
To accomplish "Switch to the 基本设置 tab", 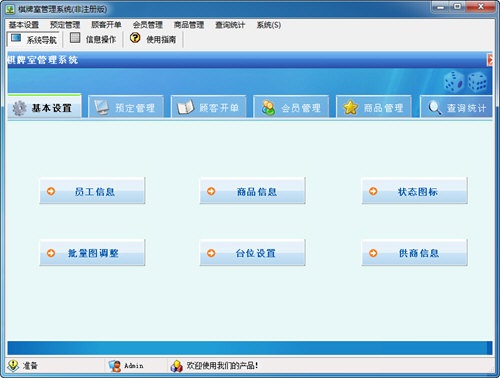I will [44, 106].
